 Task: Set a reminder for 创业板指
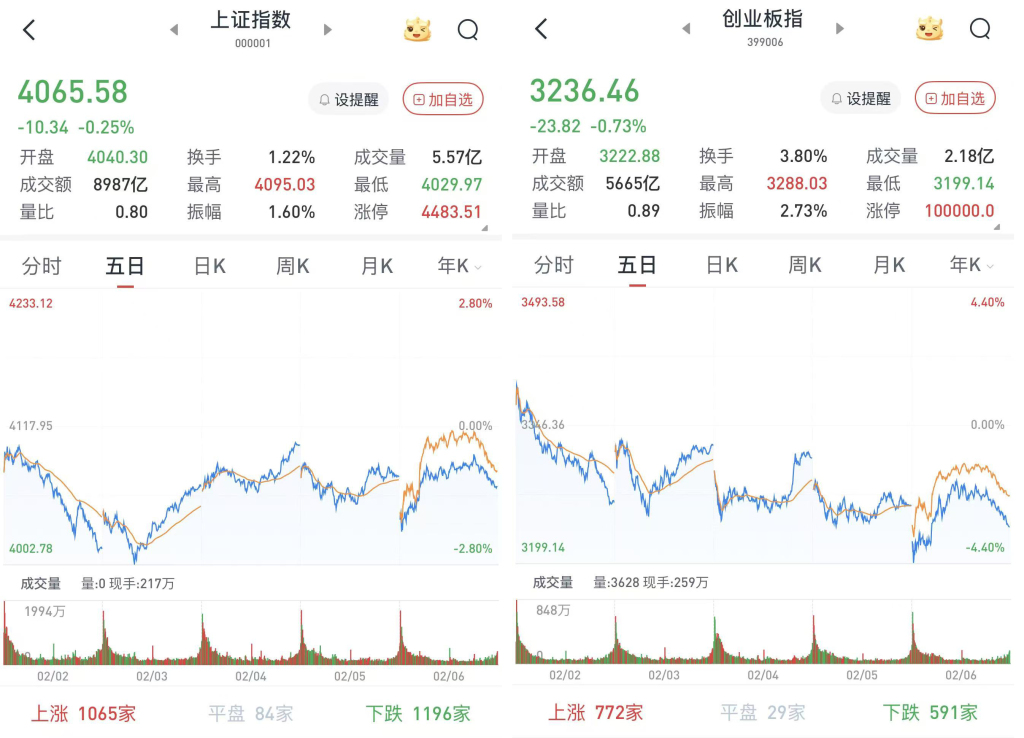pyautogui.click(x=861, y=99)
